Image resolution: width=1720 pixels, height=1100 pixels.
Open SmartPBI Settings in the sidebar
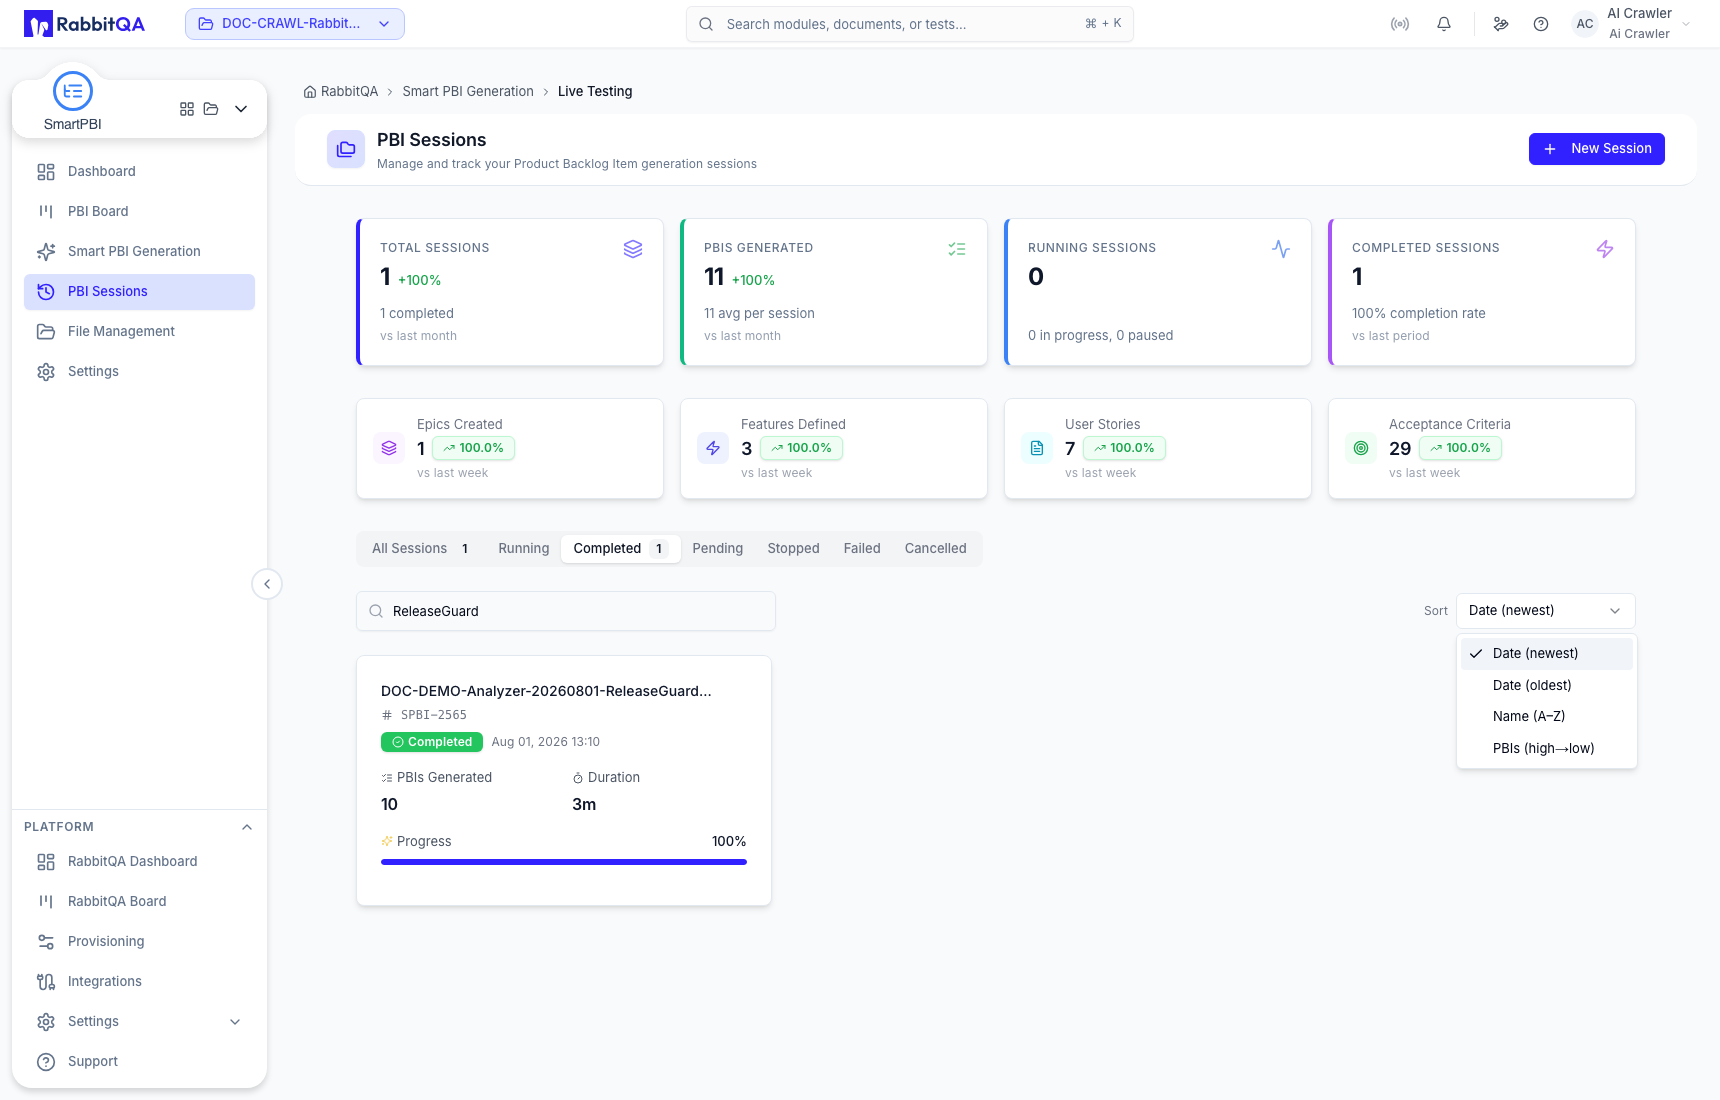[x=140, y=372]
